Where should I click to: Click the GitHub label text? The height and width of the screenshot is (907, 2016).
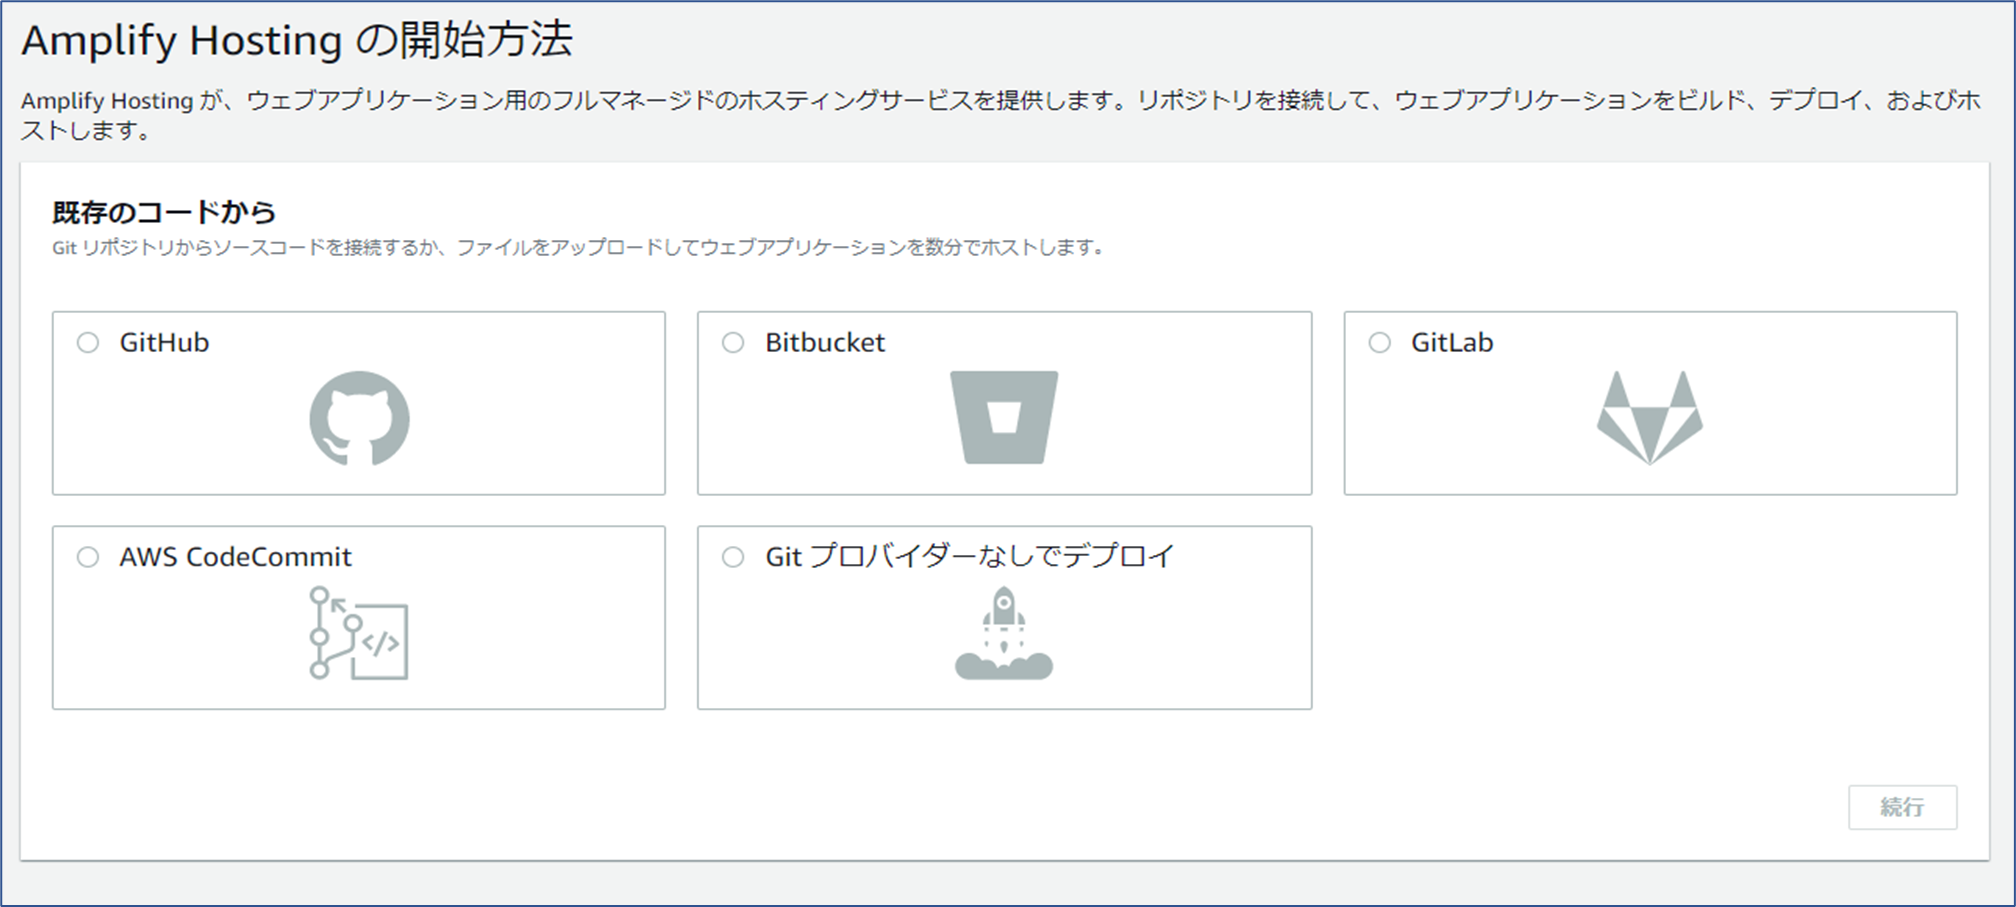click(164, 342)
